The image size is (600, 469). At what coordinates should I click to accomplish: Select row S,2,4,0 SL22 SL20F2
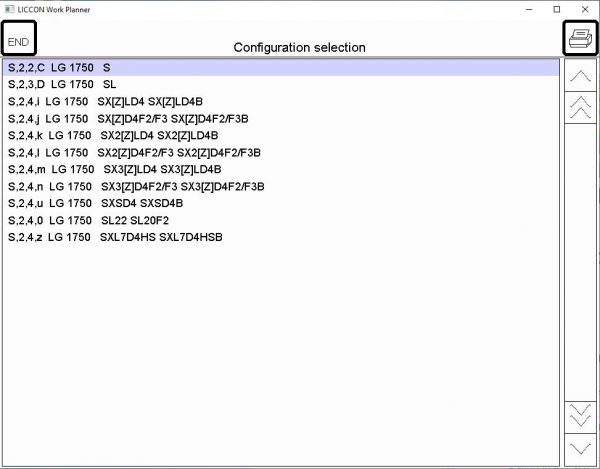(x=281, y=220)
